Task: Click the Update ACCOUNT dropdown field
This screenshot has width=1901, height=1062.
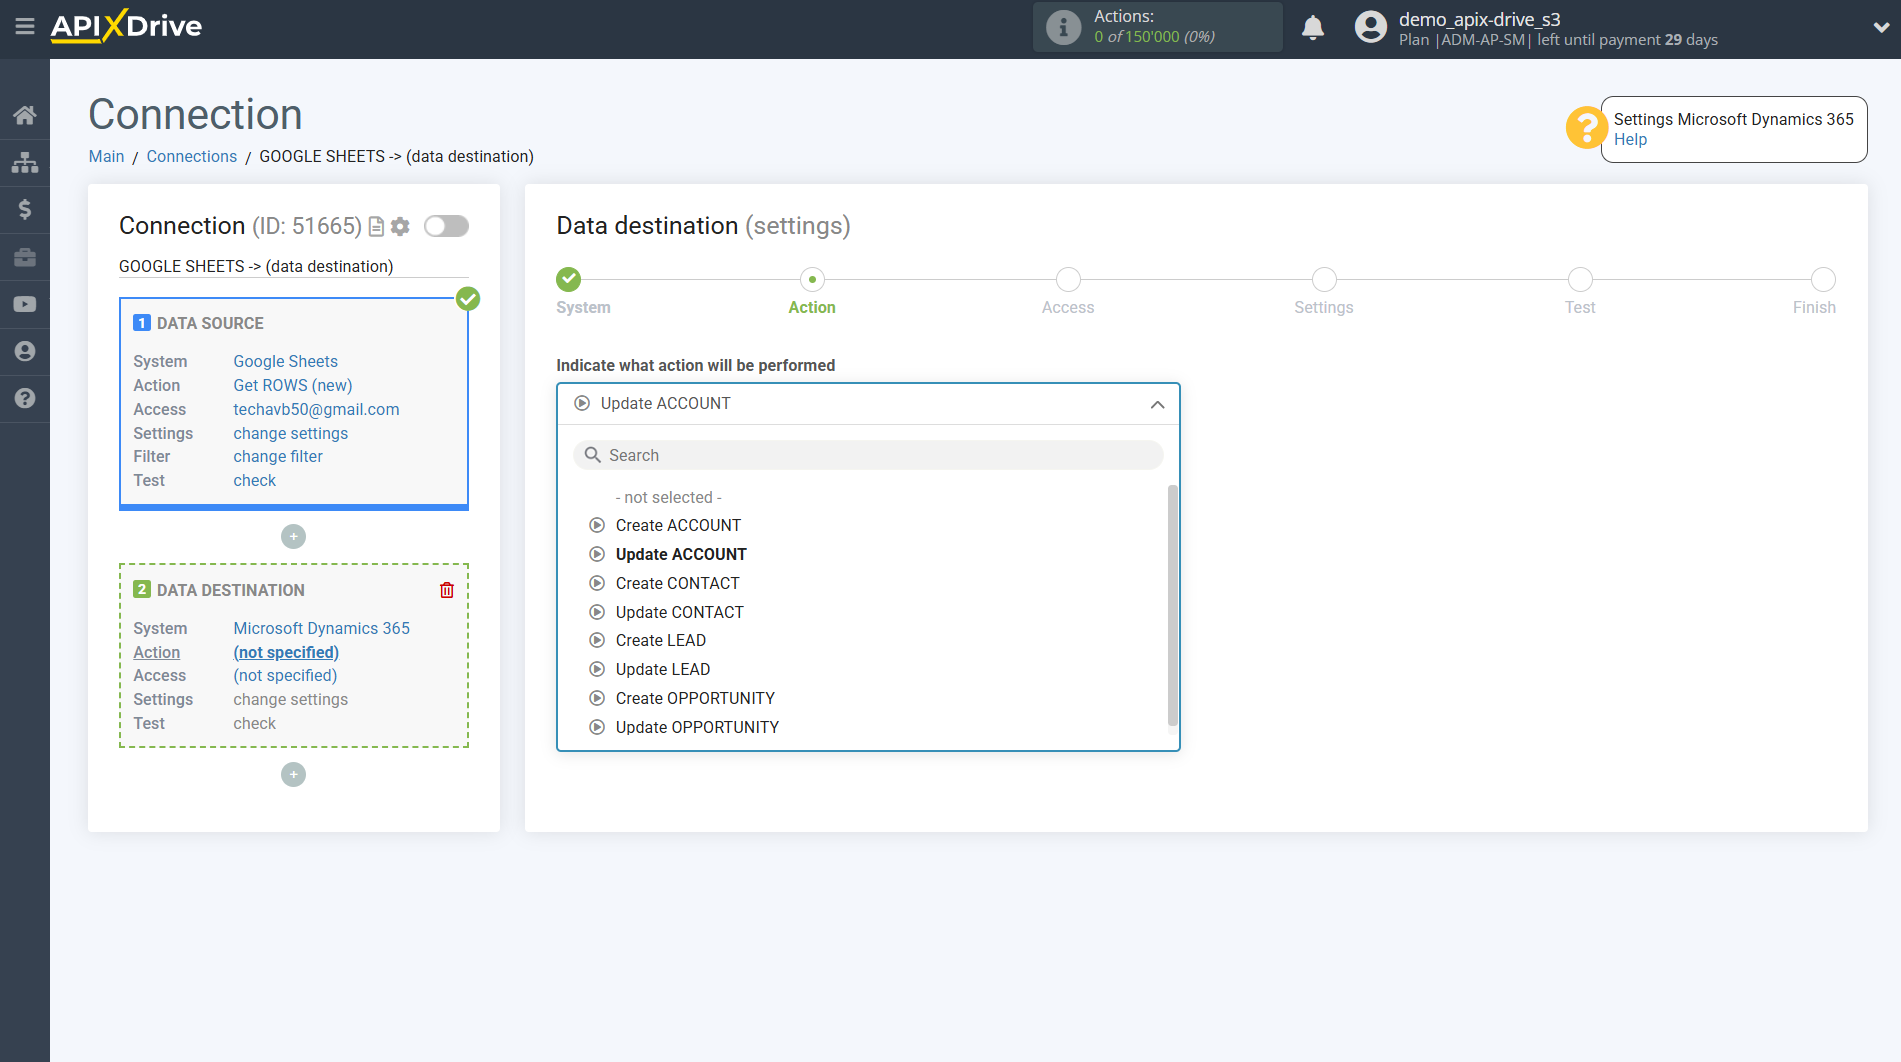Action: (x=868, y=404)
